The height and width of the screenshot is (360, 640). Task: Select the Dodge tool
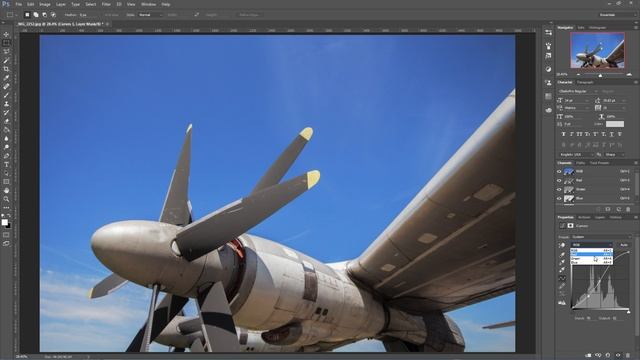click(x=6, y=147)
